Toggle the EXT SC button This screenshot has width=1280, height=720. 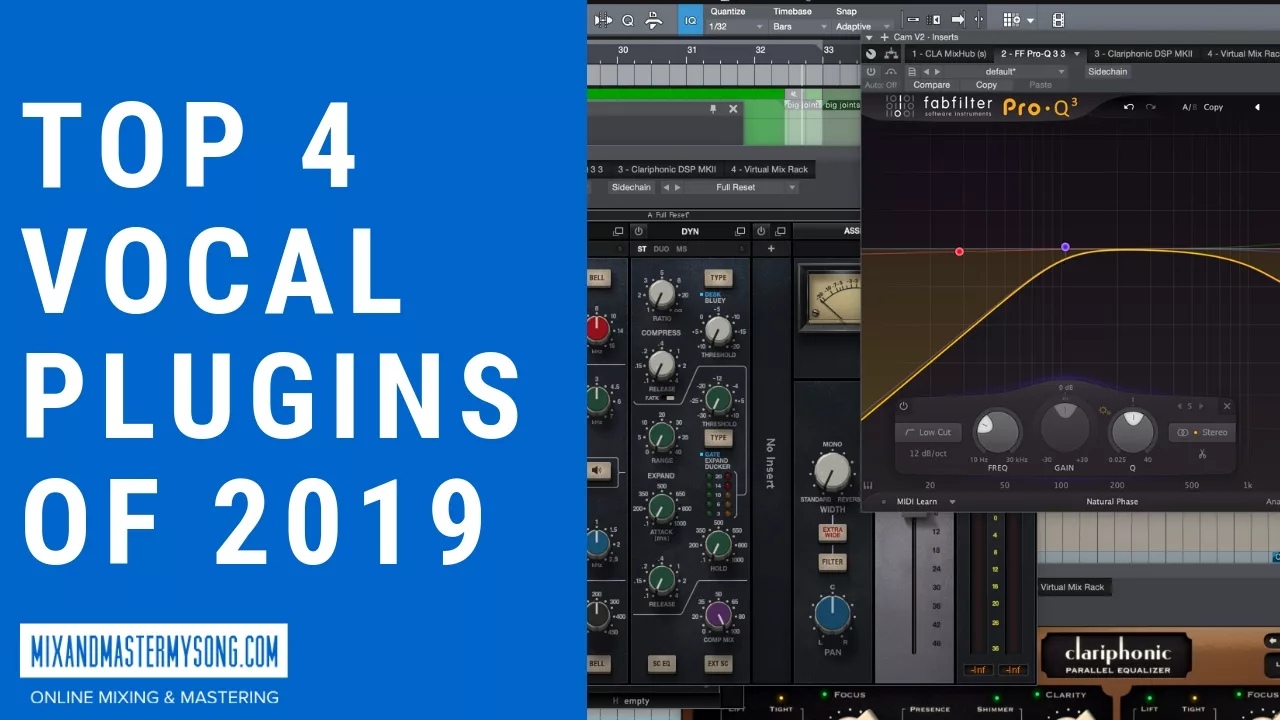click(717, 663)
